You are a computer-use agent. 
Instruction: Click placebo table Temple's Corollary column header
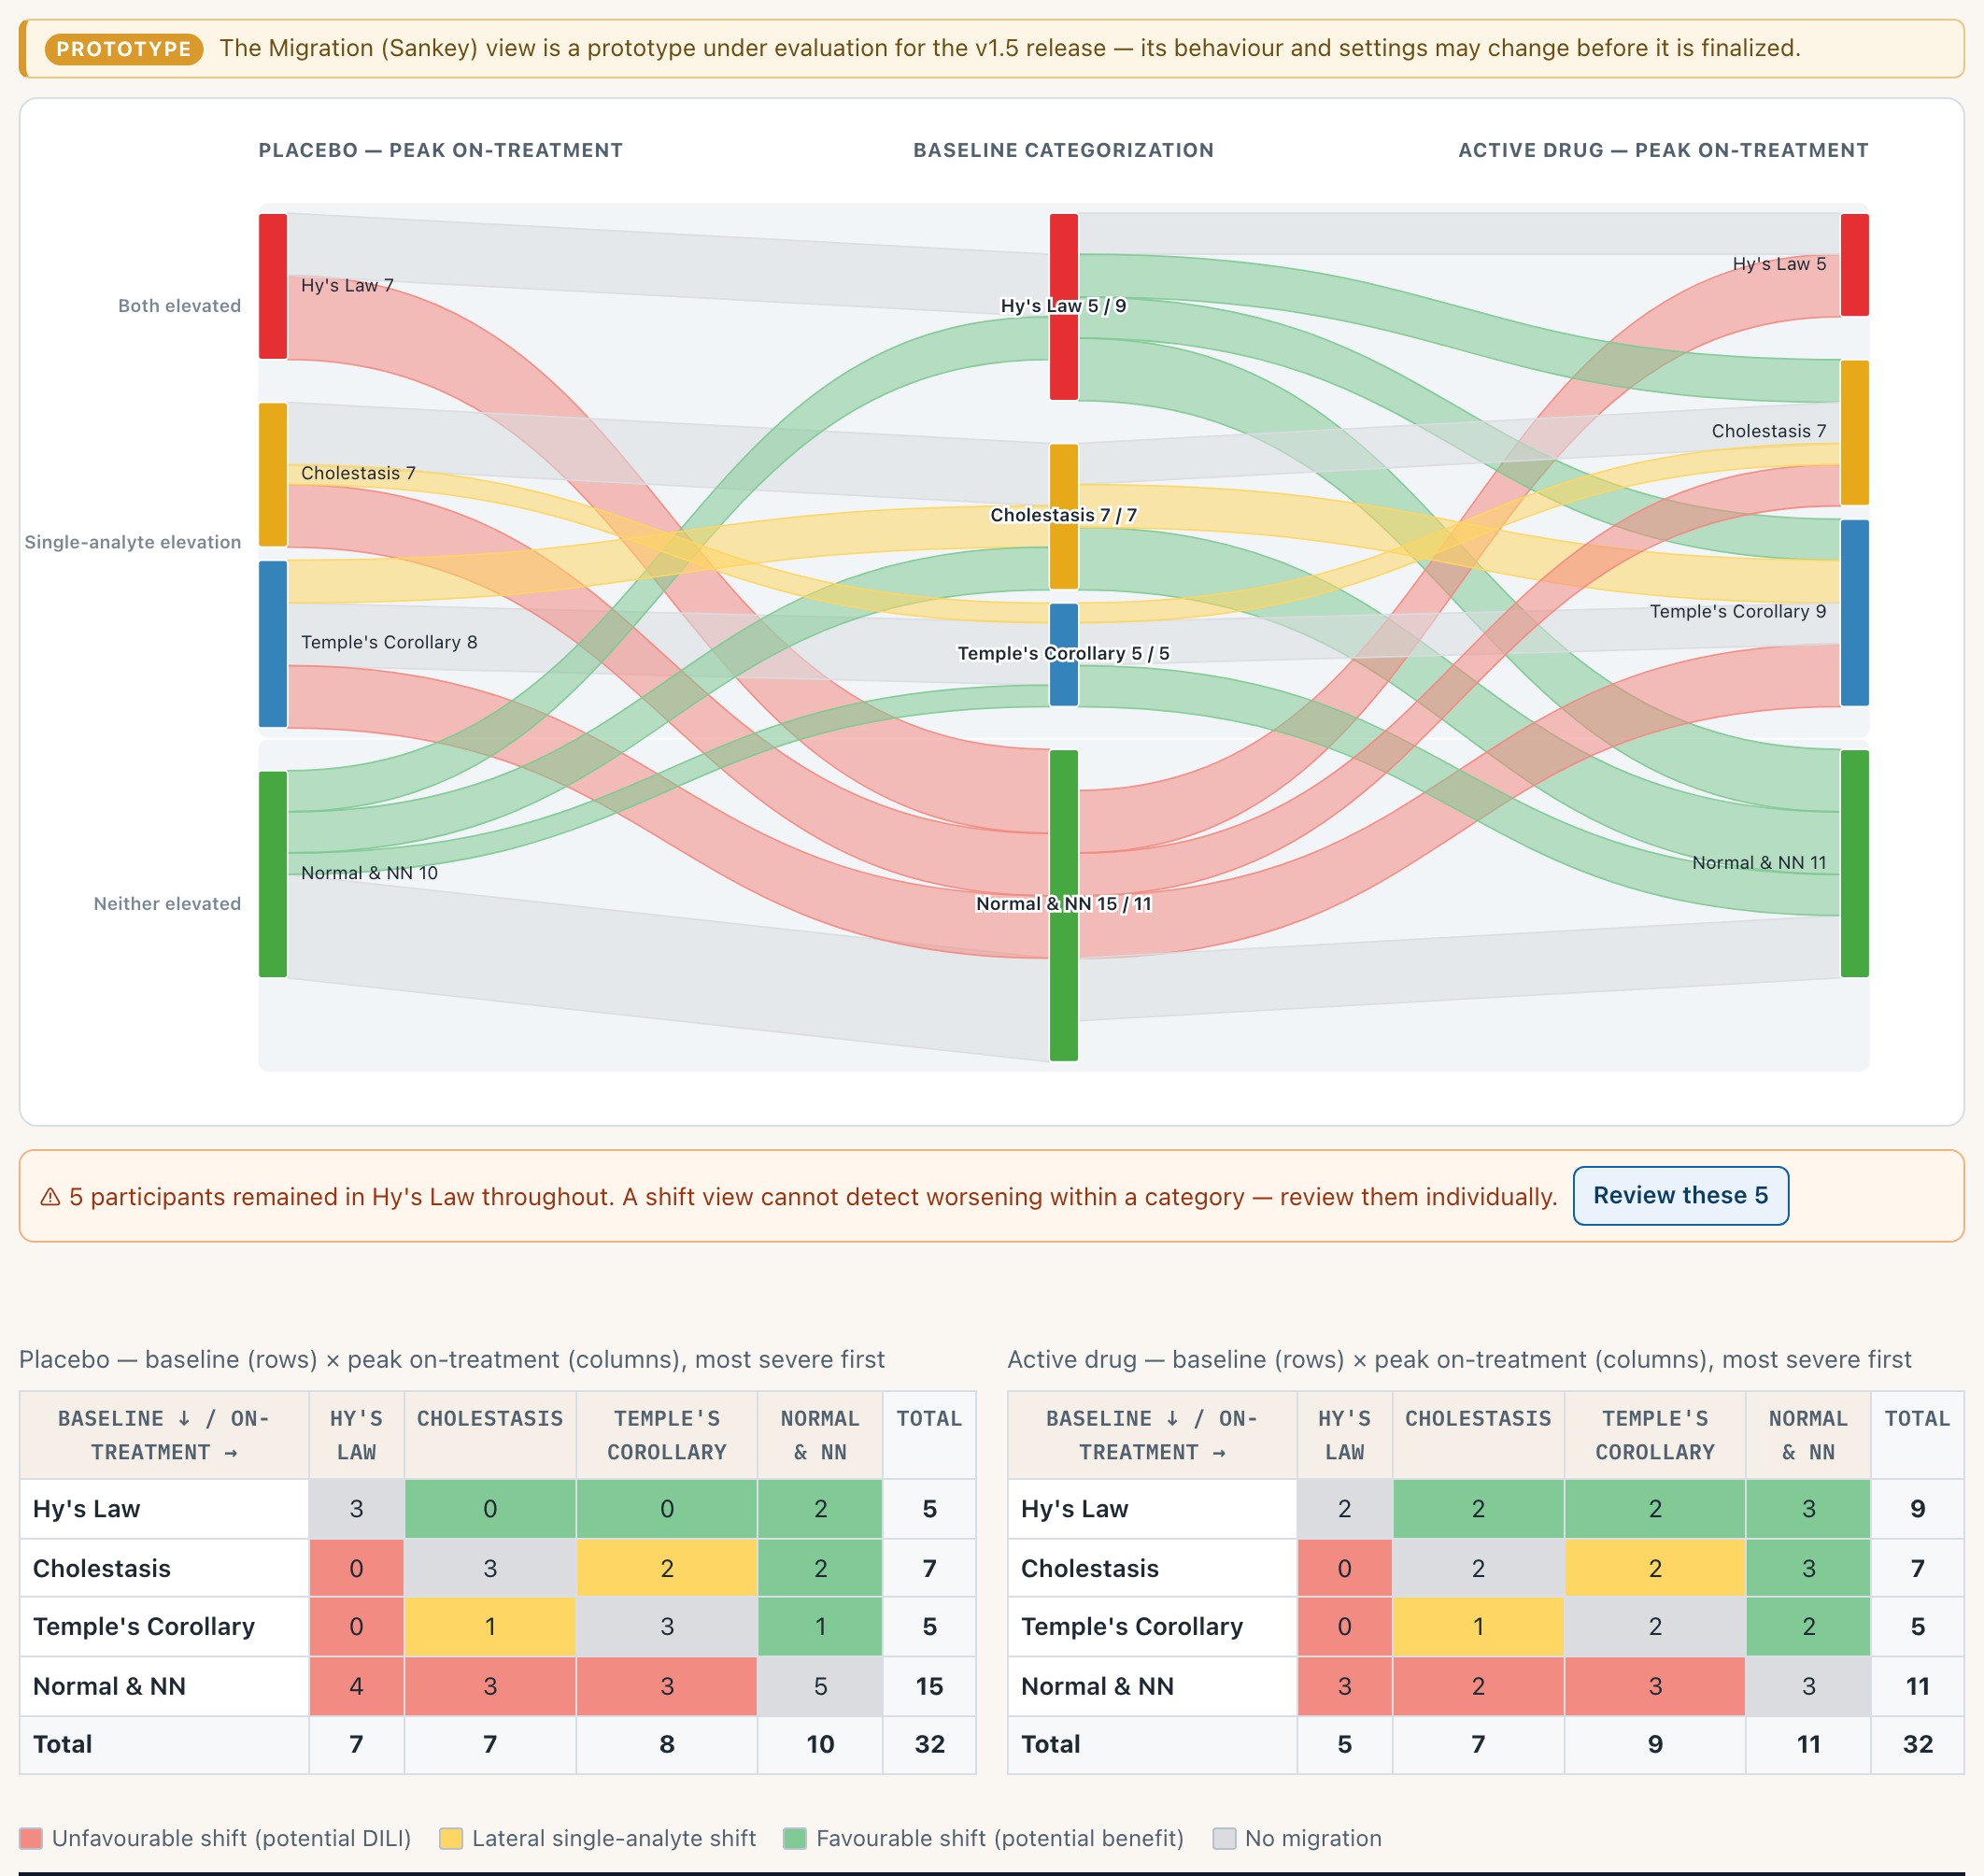667,1435
